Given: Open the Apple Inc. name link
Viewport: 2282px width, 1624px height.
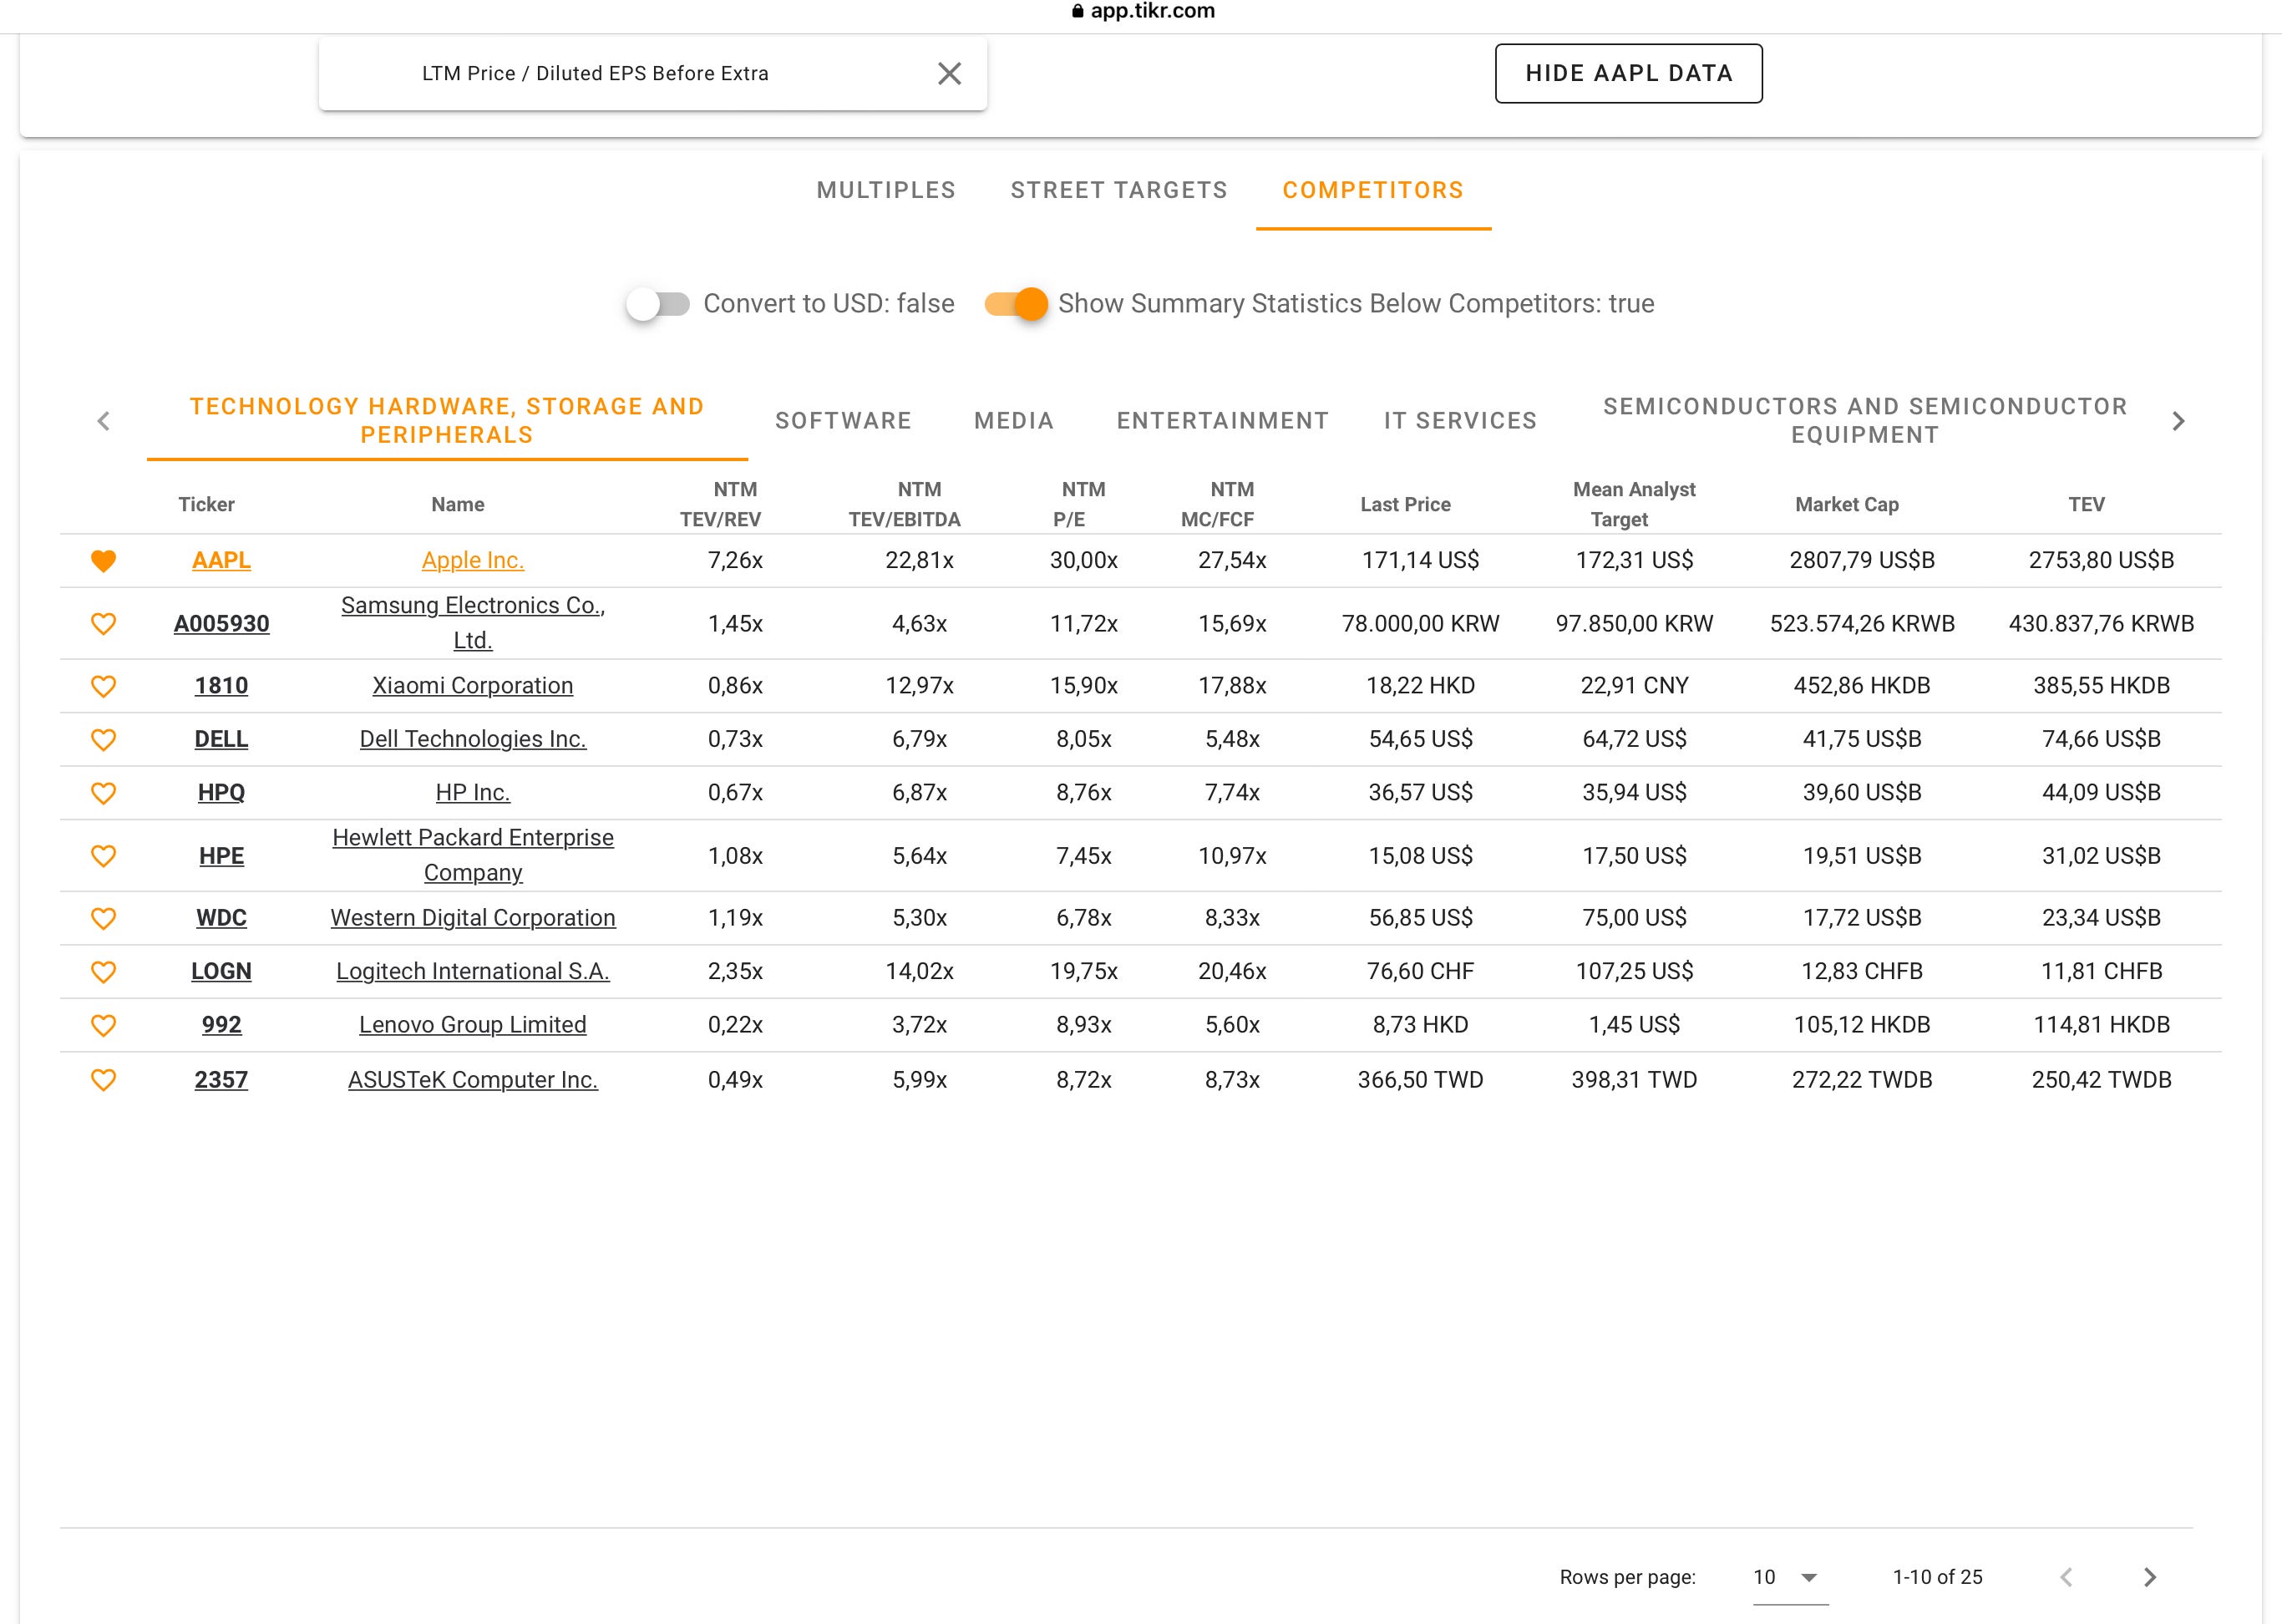Looking at the screenshot, I should click(x=473, y=560).
